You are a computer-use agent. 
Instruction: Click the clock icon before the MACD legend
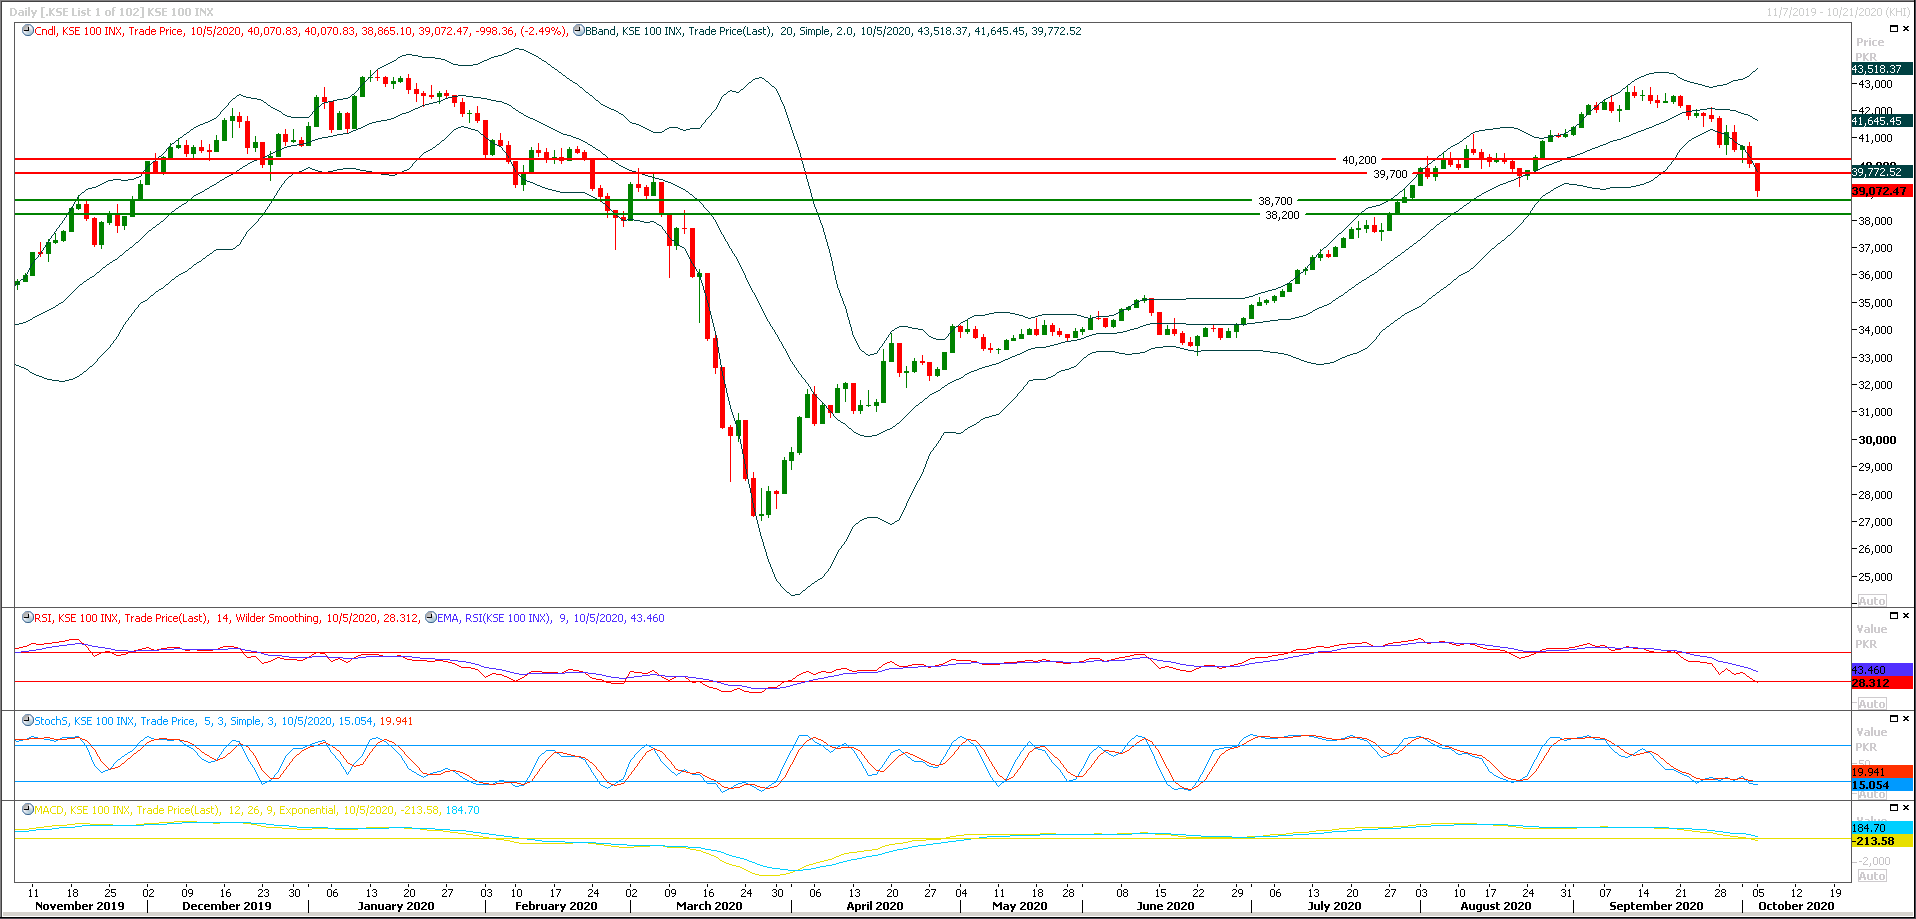28,810
